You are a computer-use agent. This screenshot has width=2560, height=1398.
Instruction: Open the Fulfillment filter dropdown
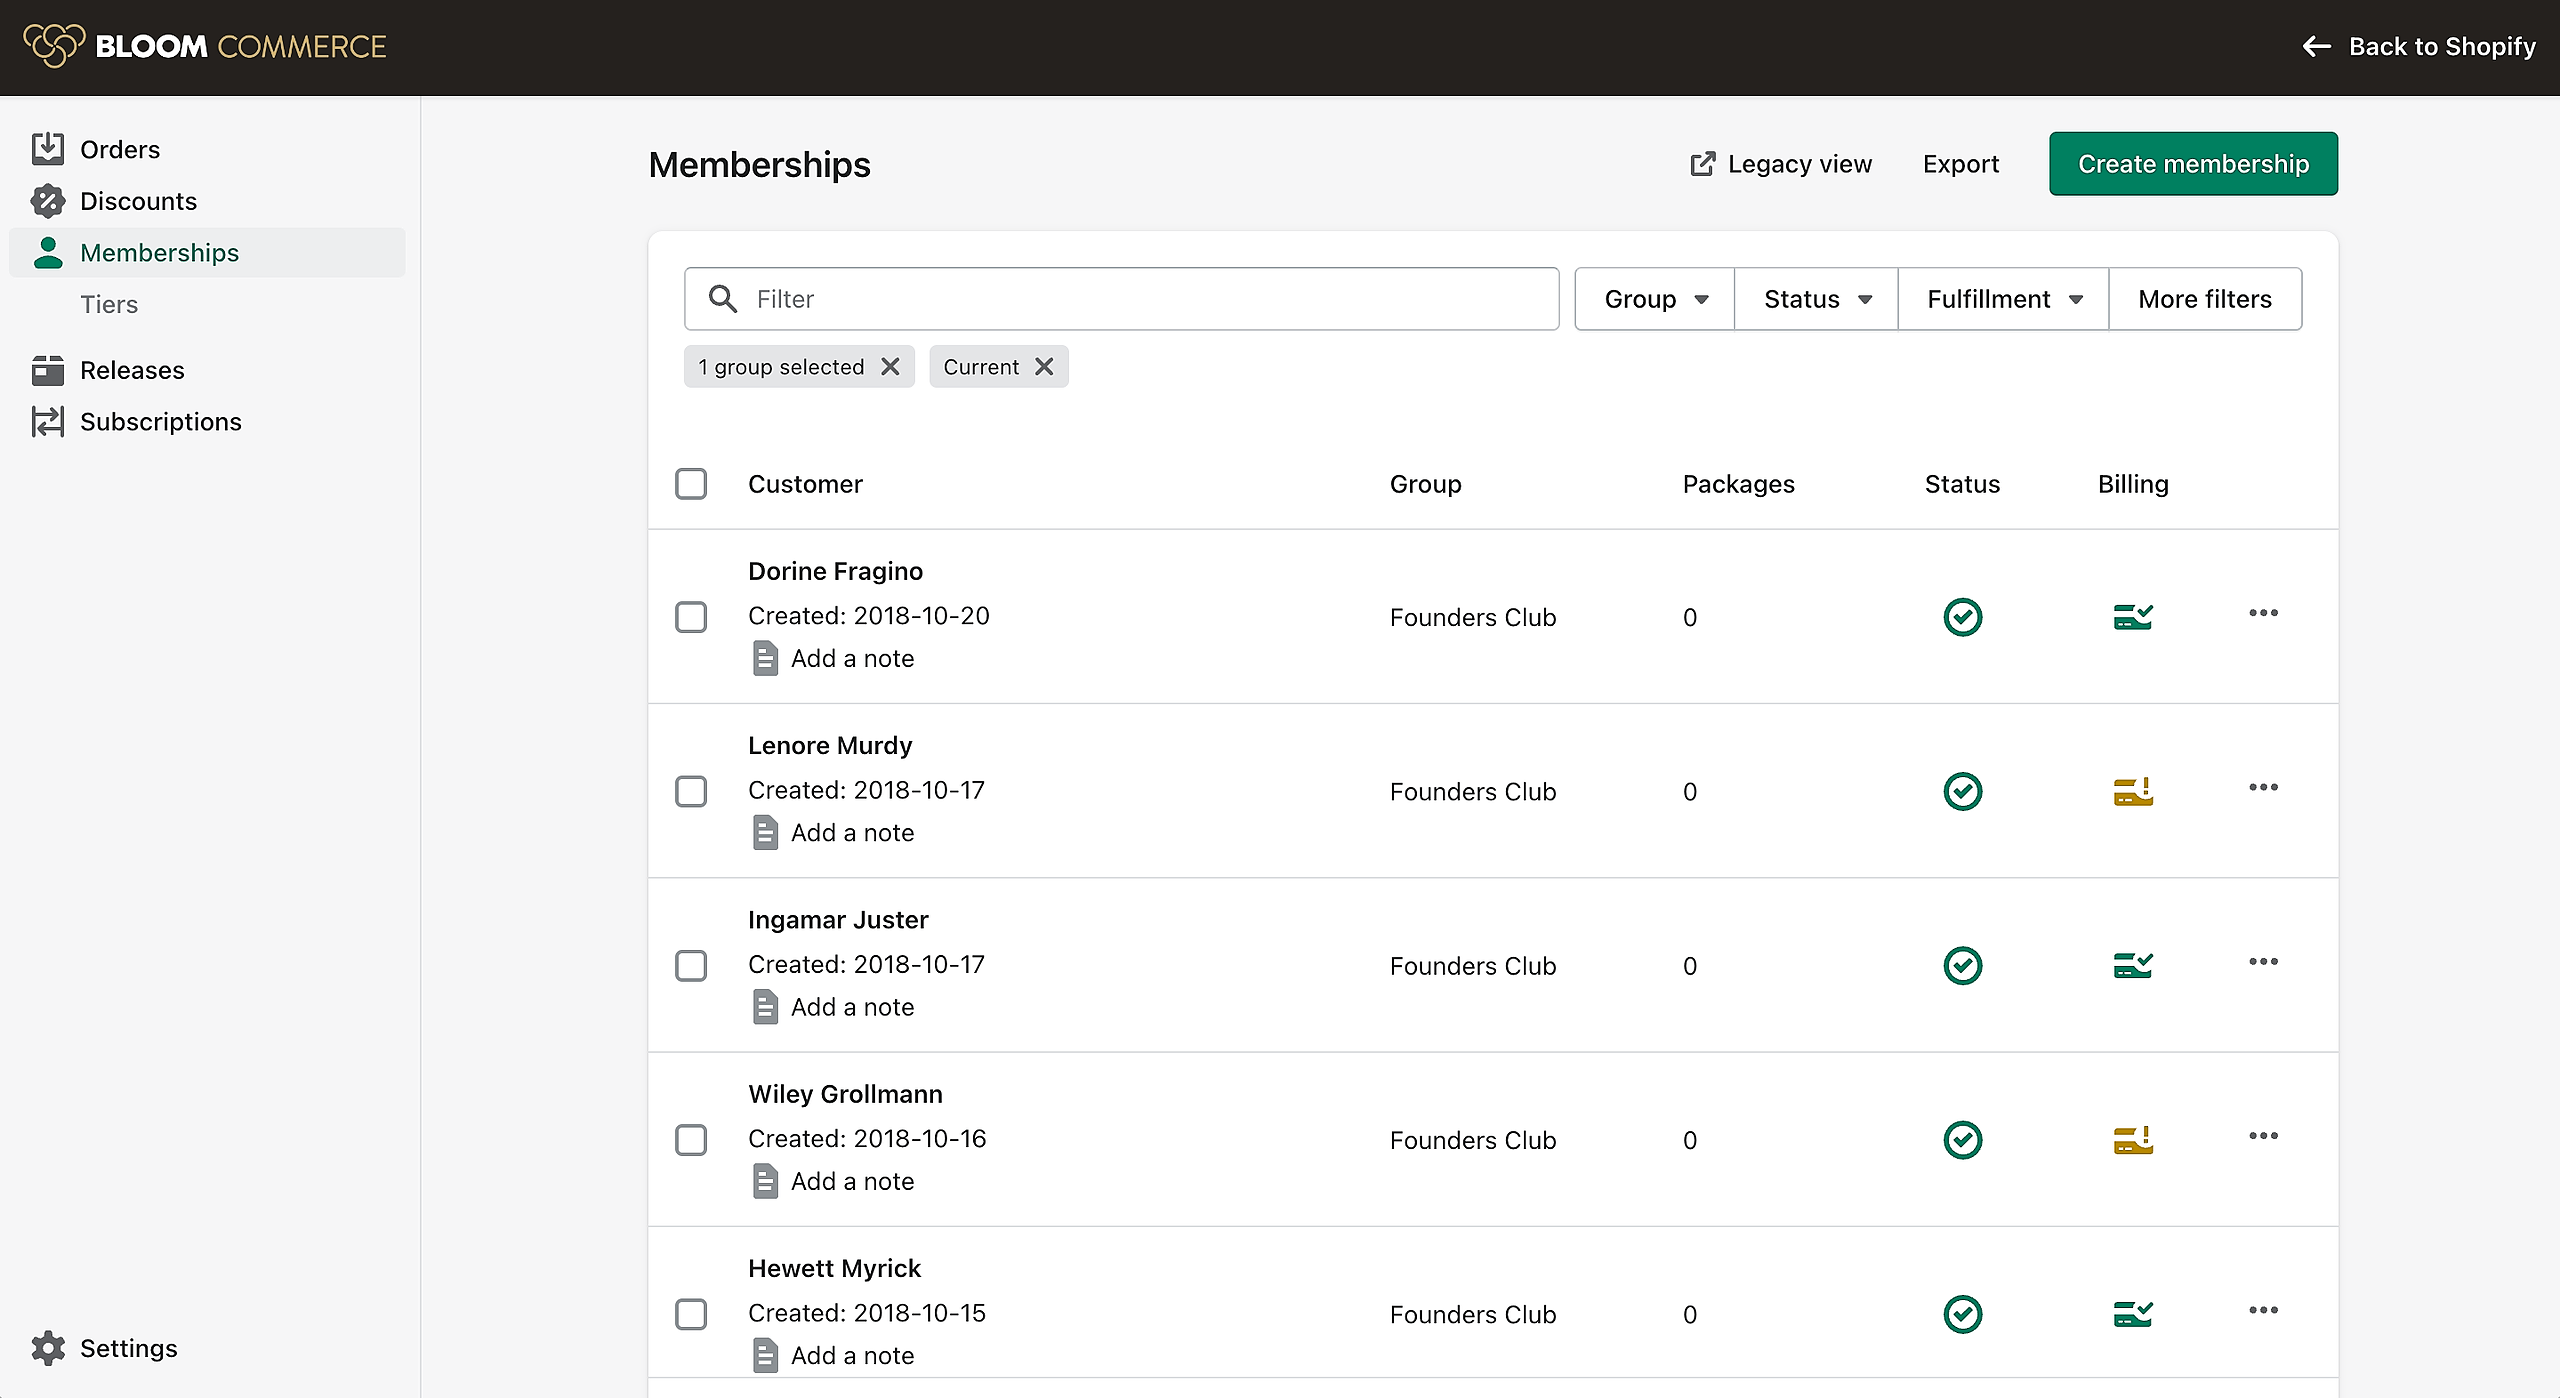2003,299
